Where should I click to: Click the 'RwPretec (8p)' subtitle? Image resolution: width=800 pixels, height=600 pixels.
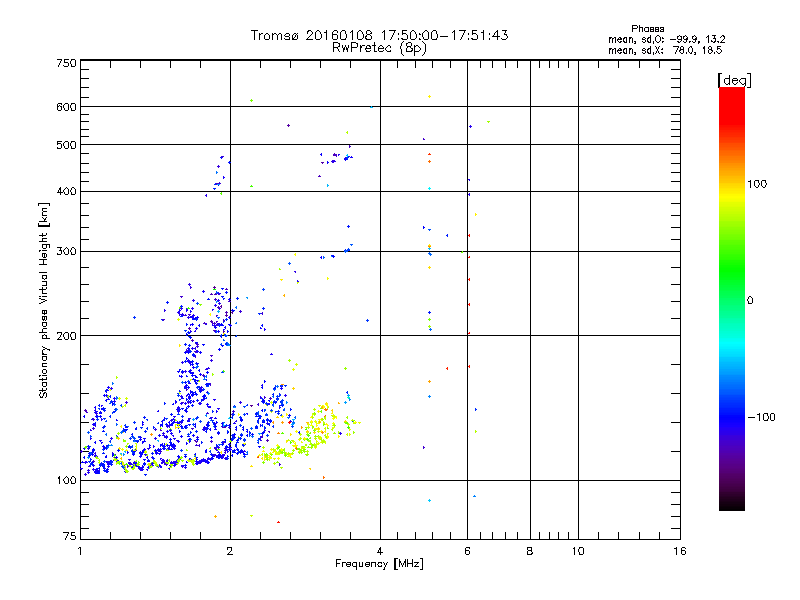pyautogui.click(x=379, y=48)
